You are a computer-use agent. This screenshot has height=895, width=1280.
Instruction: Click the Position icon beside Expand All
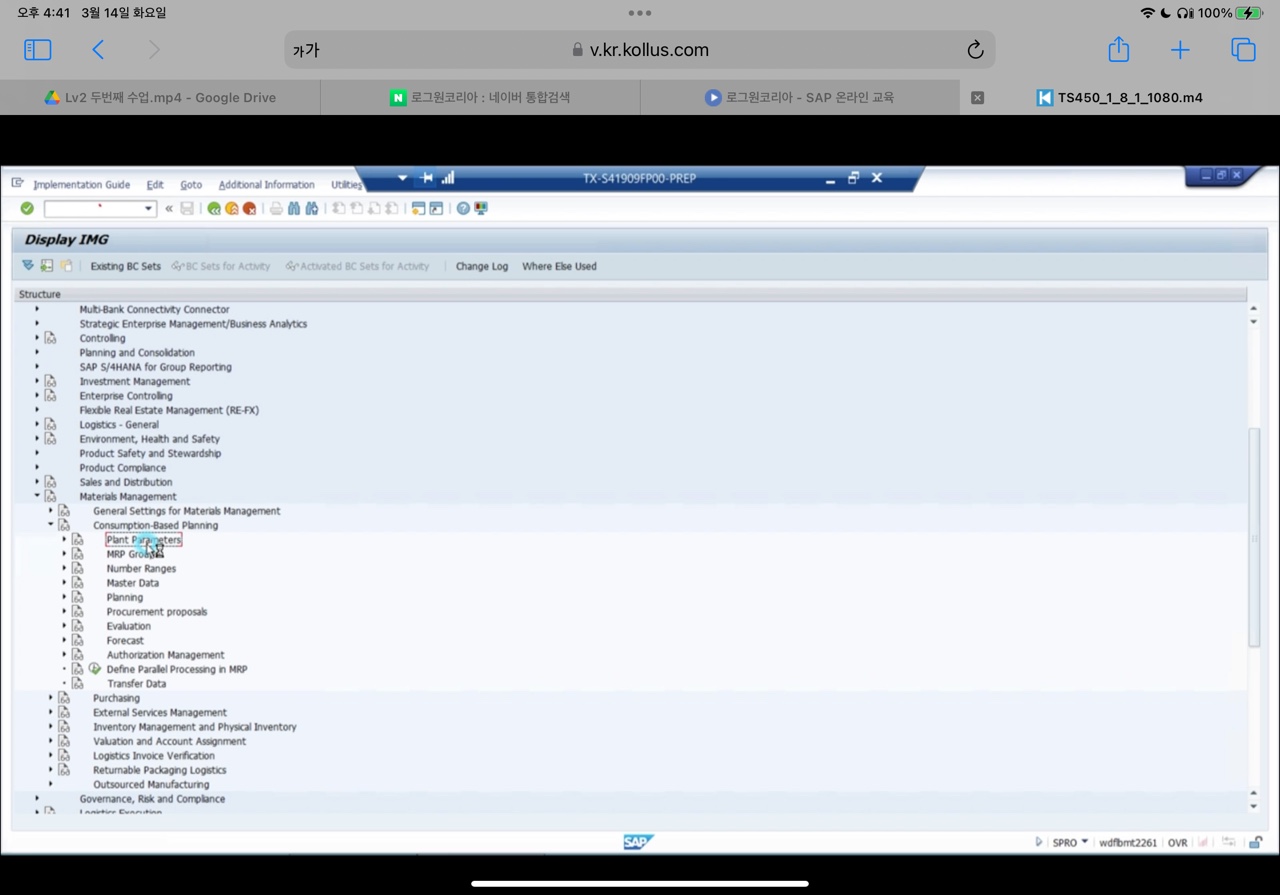click(x=47, y=266)
